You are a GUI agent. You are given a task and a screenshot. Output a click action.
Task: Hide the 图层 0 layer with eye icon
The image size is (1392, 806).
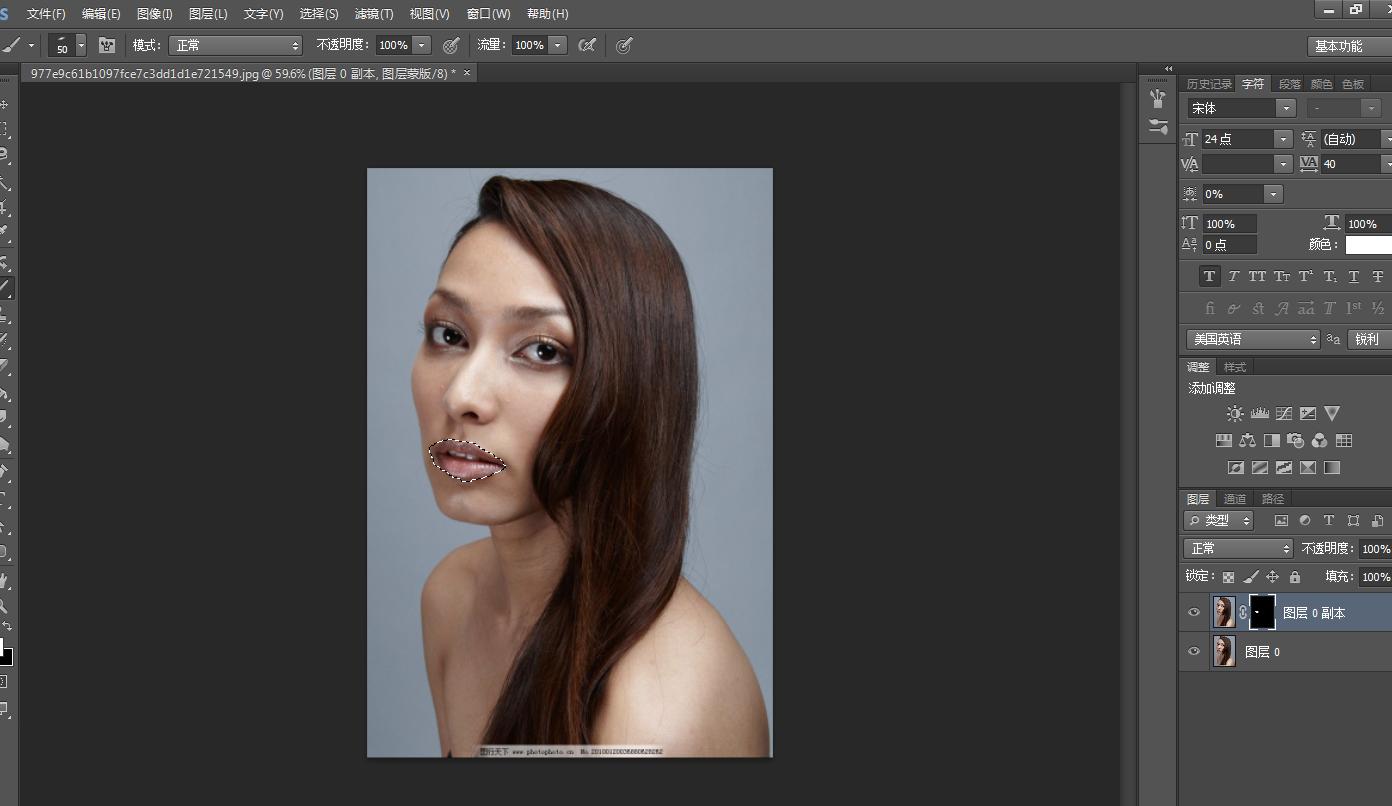[1193, 652]
